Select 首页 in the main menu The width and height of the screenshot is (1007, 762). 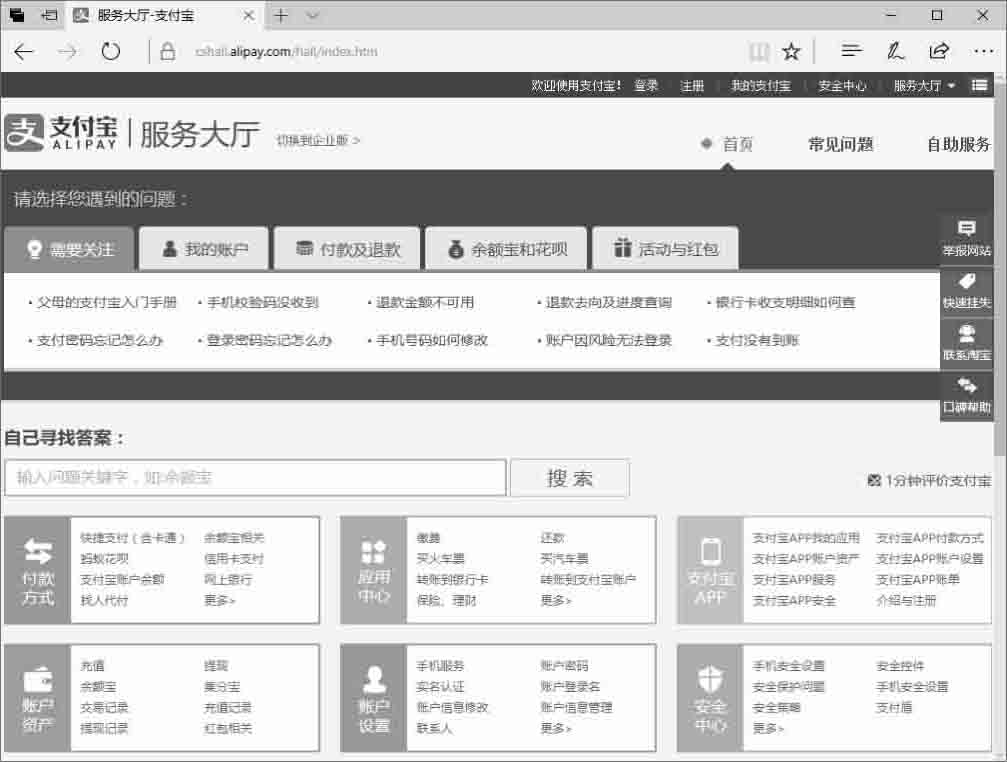coord(737,144)
